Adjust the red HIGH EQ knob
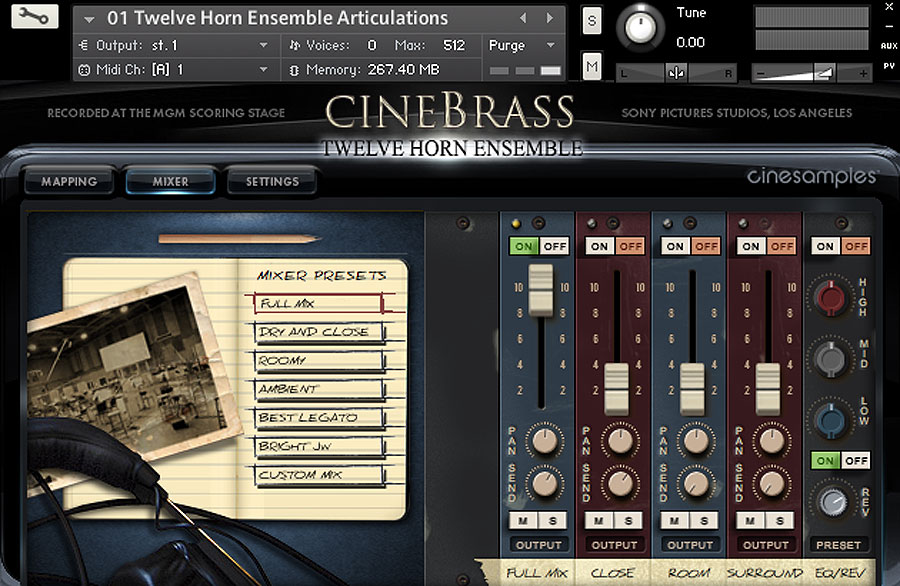This screenshot has height=586, width=900. coord(830,297)
